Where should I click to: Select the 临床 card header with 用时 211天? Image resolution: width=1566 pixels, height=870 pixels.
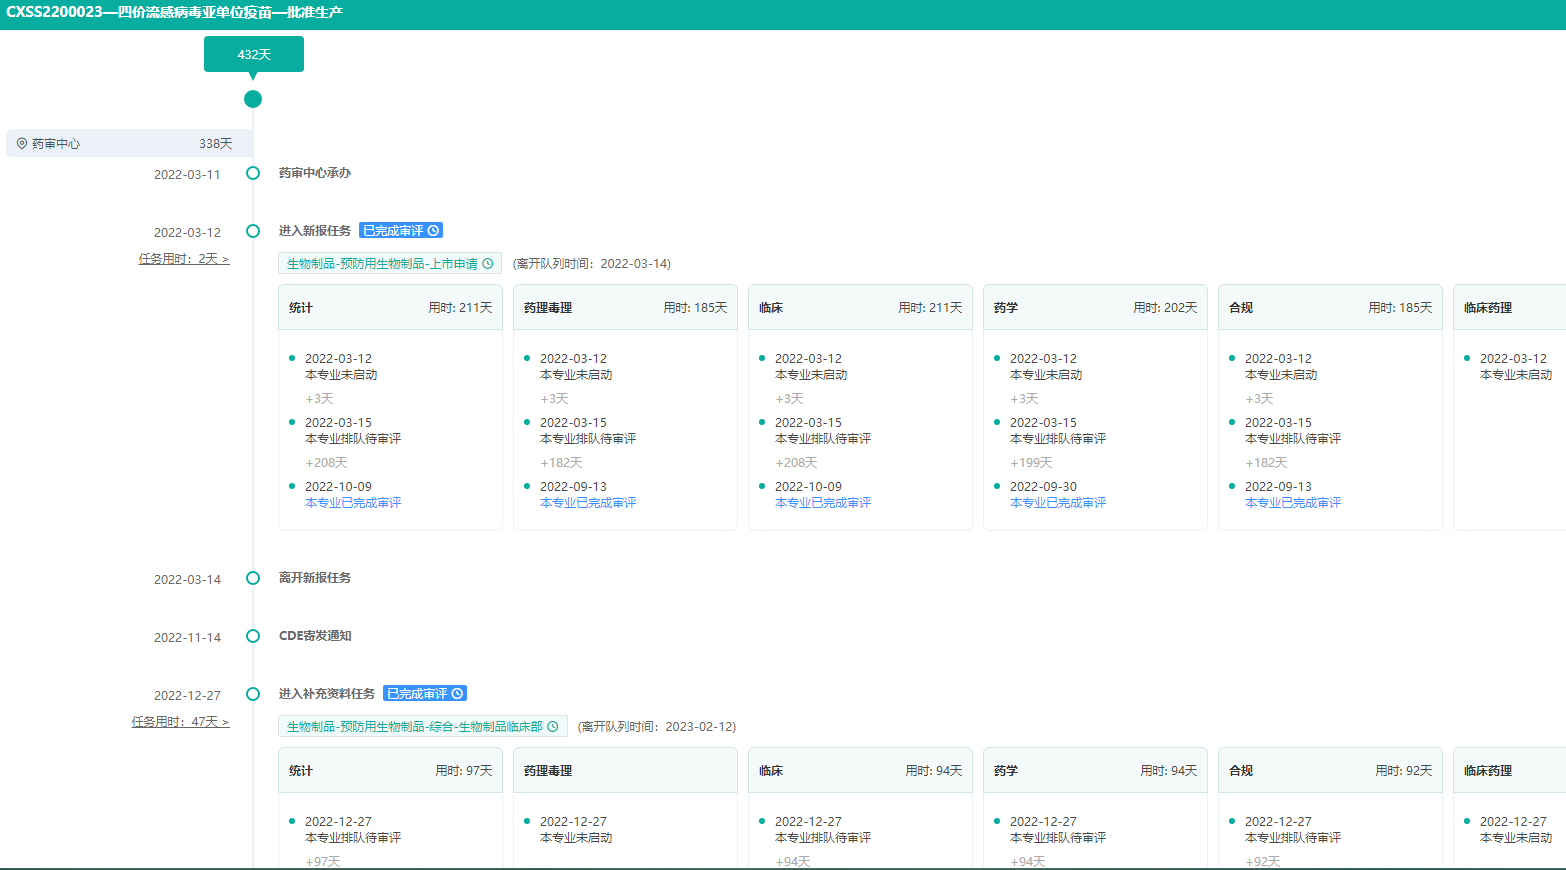click(860, 308)
